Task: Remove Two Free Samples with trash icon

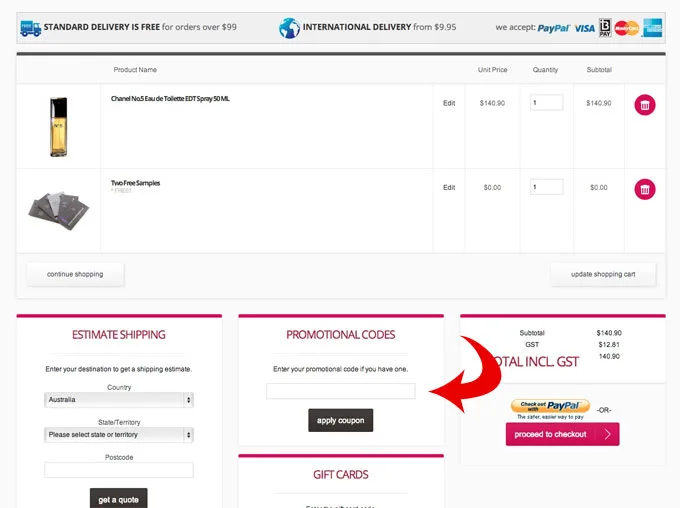Action: [645, 188]
